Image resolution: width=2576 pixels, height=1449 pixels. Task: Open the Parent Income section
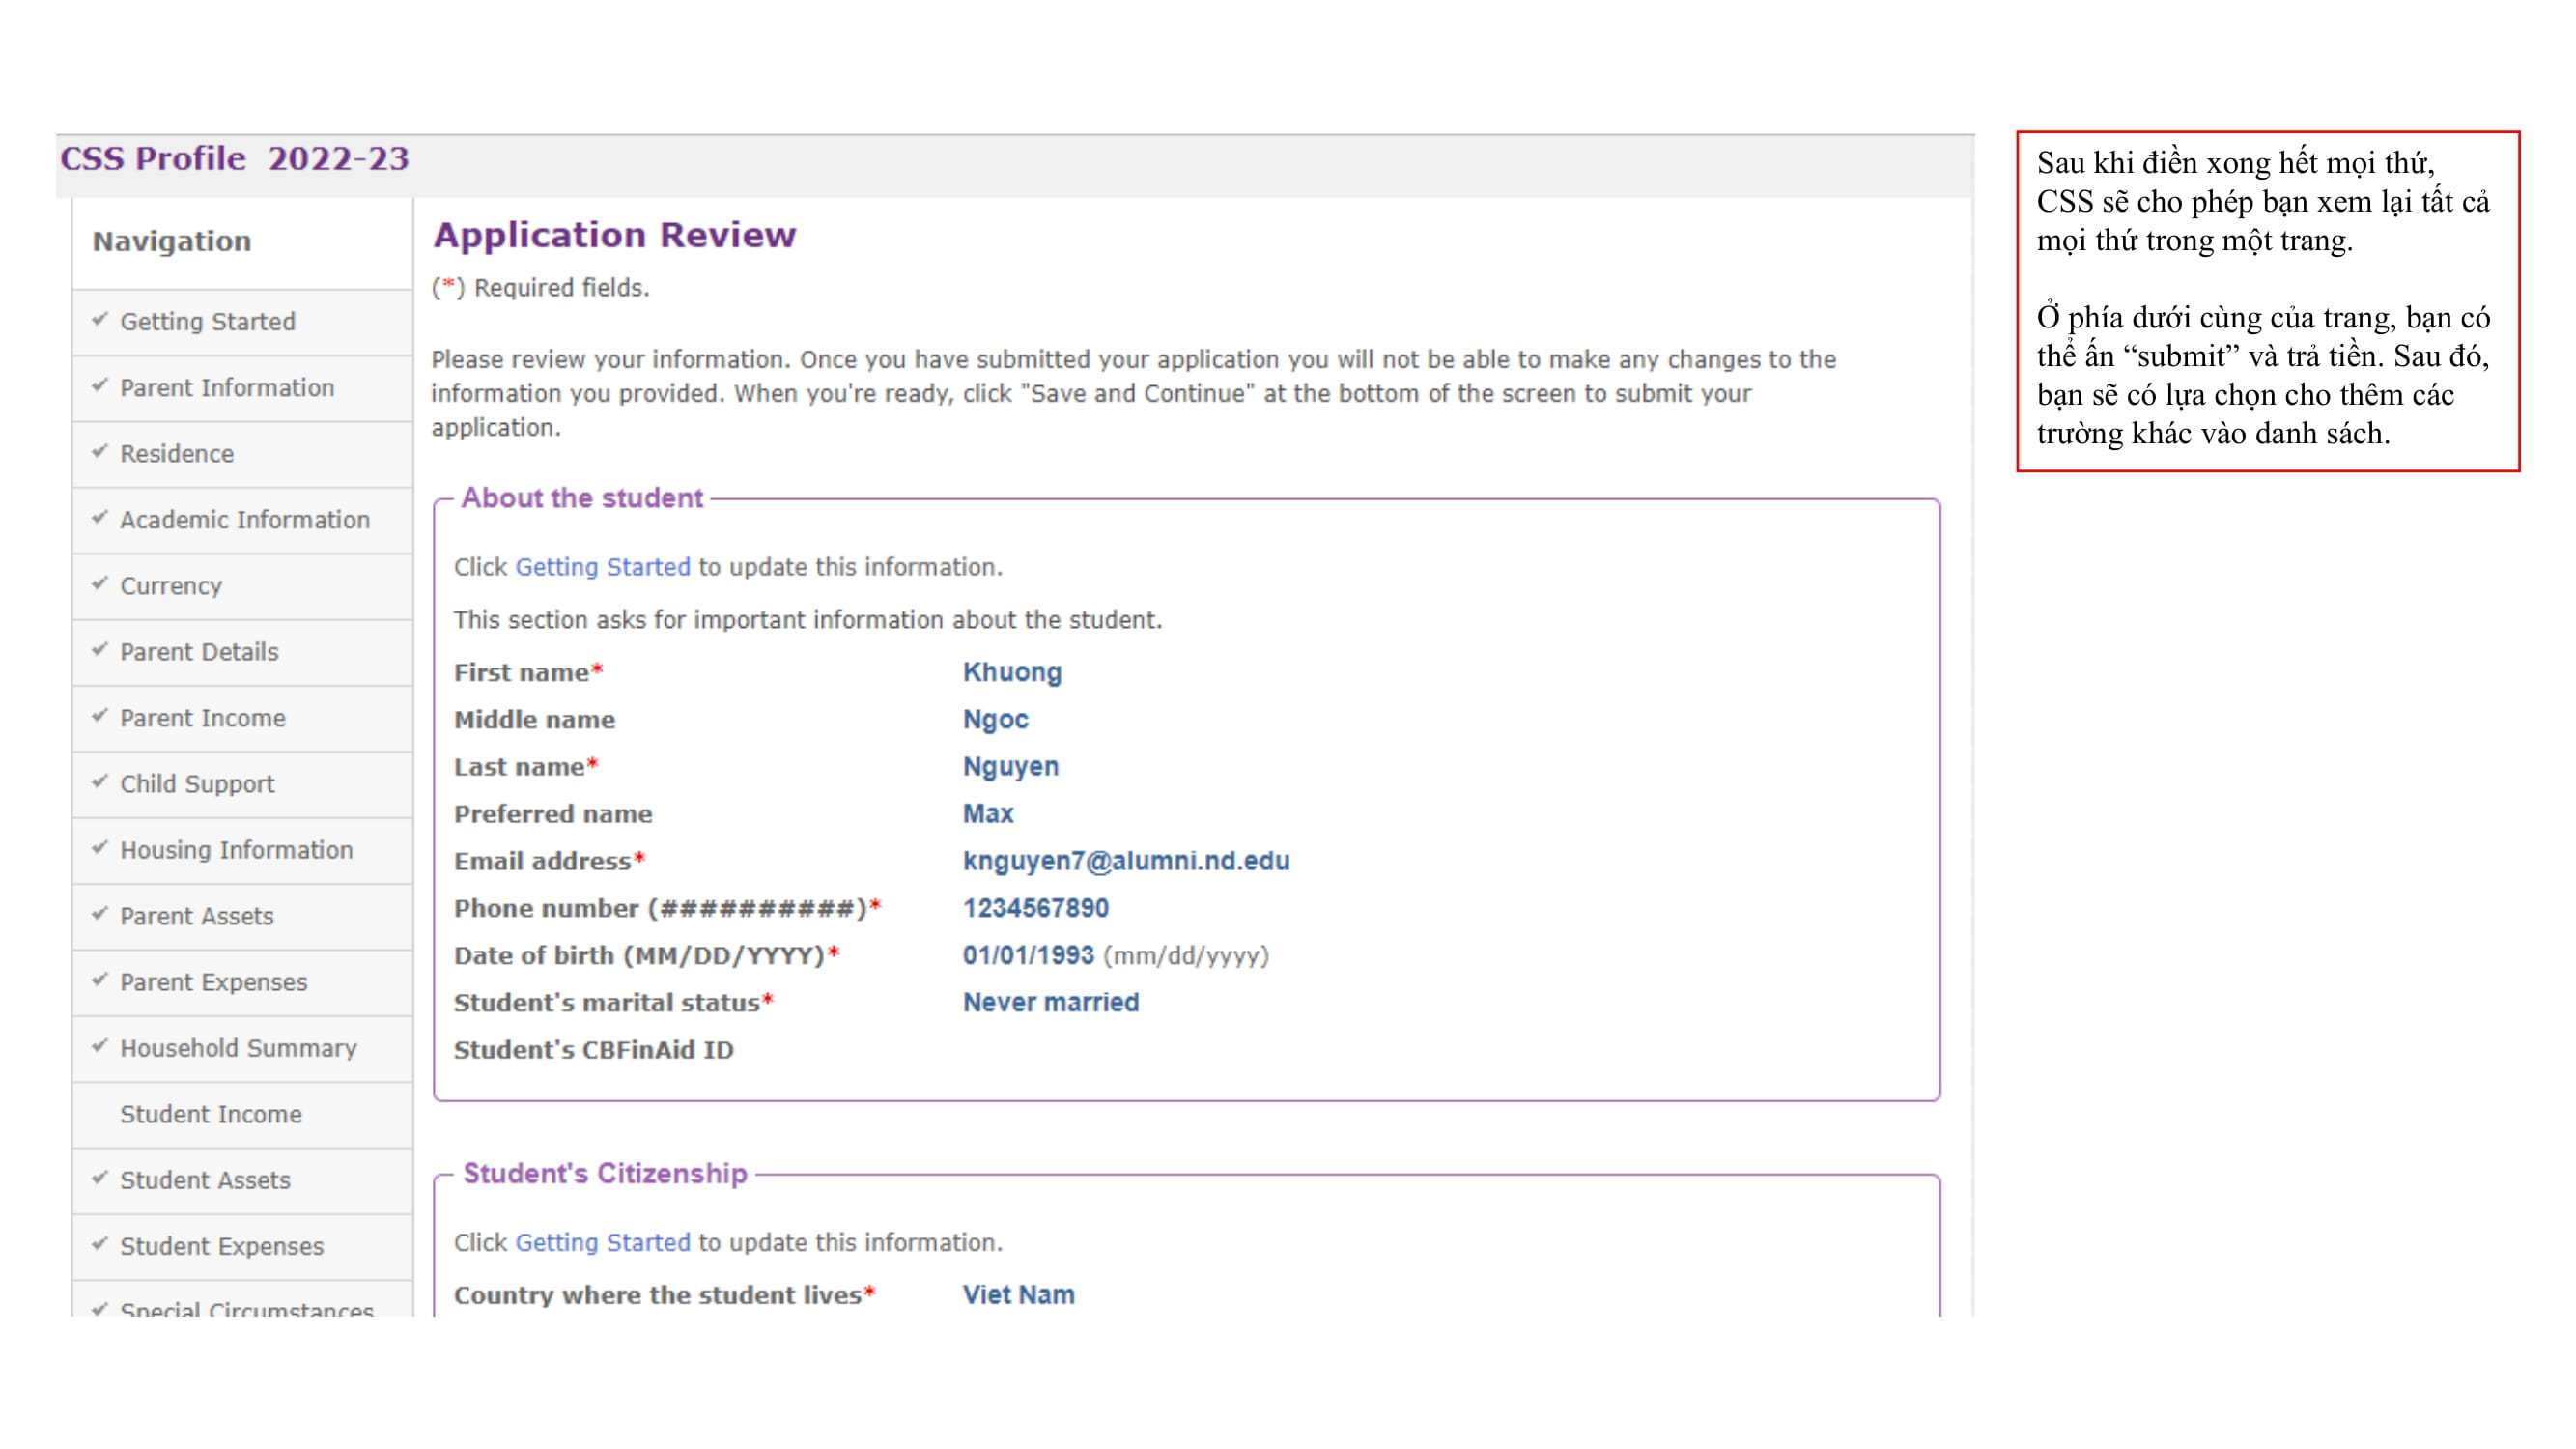(x=202, y=718)
